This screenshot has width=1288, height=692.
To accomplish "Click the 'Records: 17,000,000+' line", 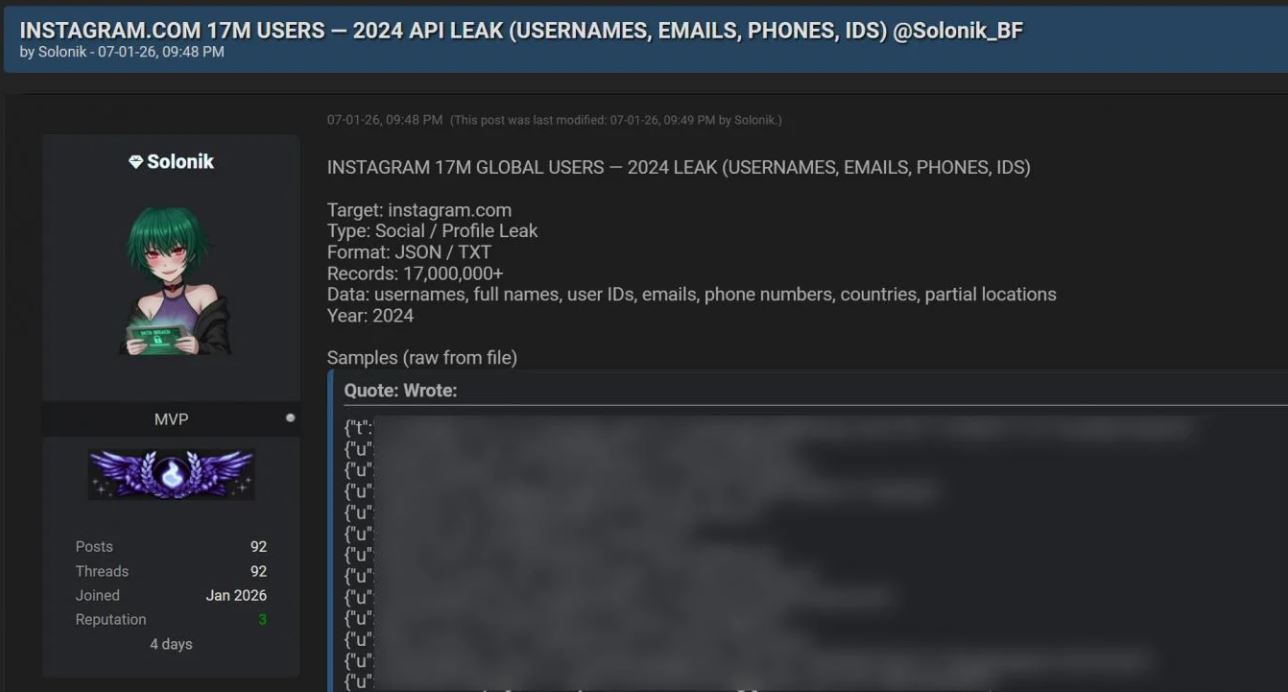I will [x=415, y=273].
